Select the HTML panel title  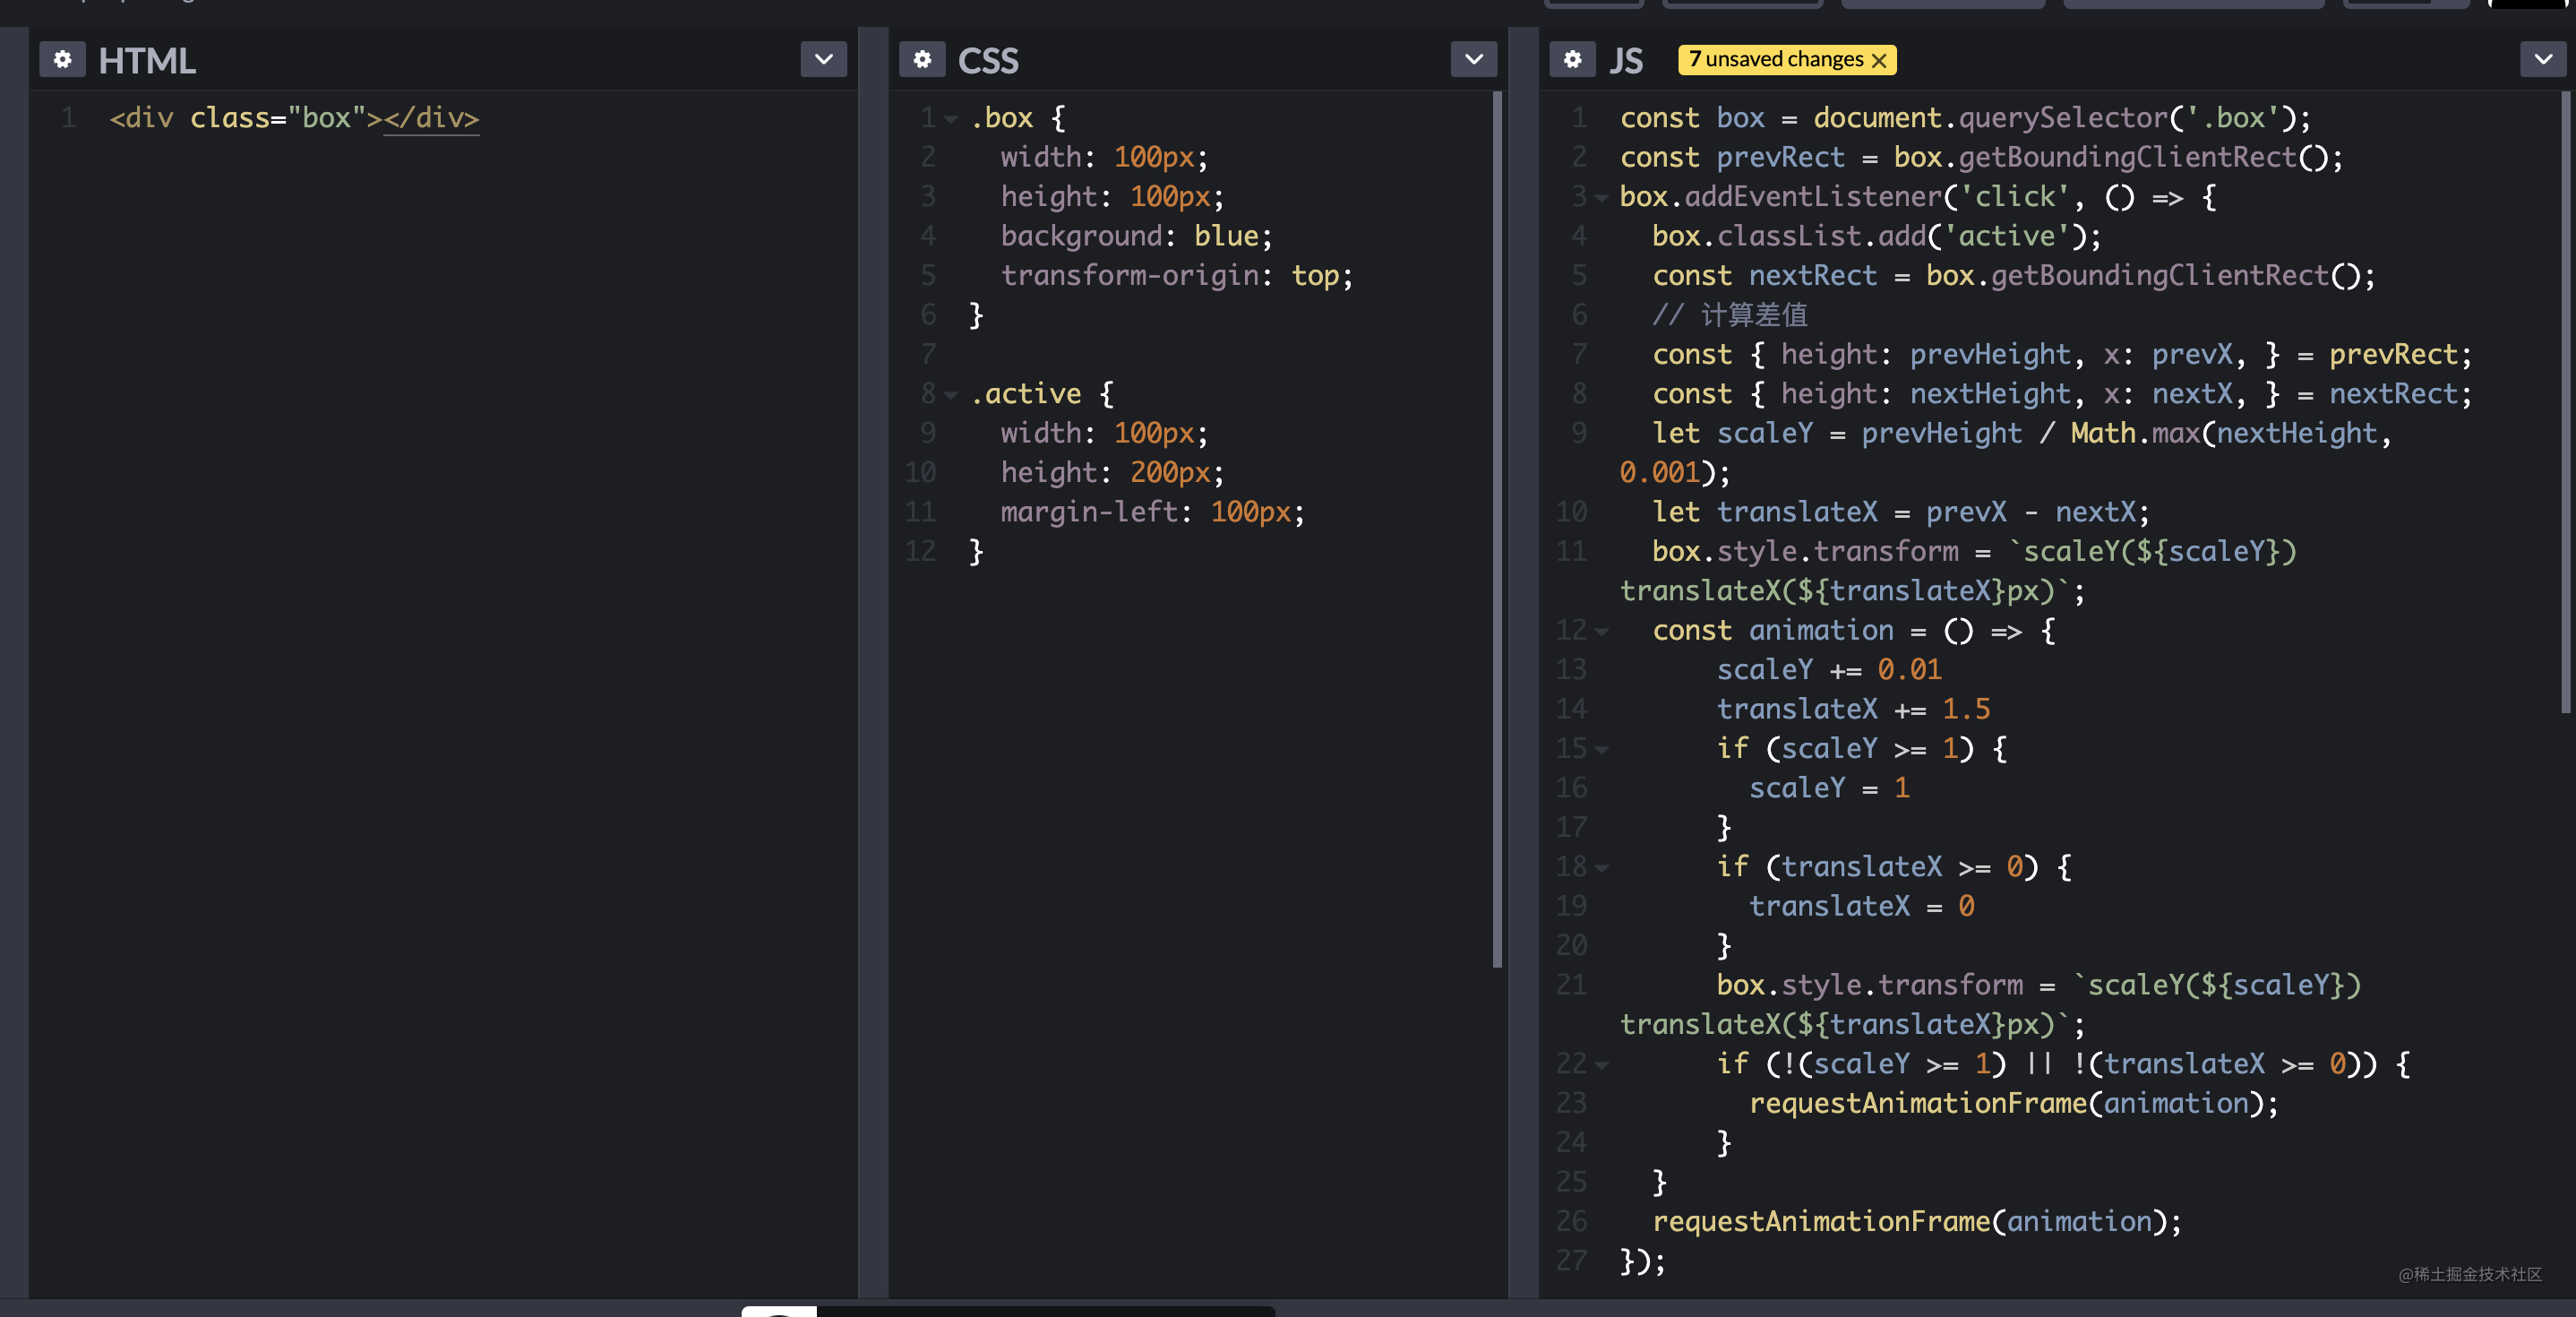coord(147,61)
